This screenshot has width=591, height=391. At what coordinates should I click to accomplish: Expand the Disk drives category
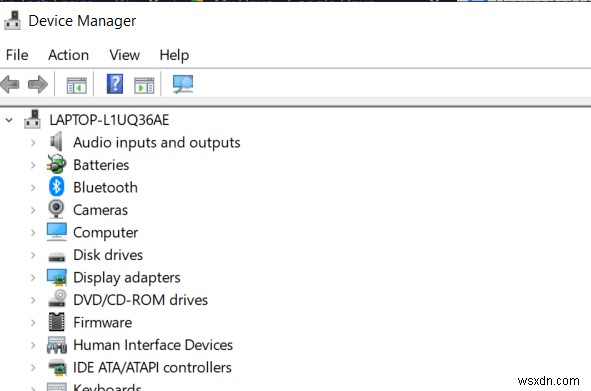[33, 255]
